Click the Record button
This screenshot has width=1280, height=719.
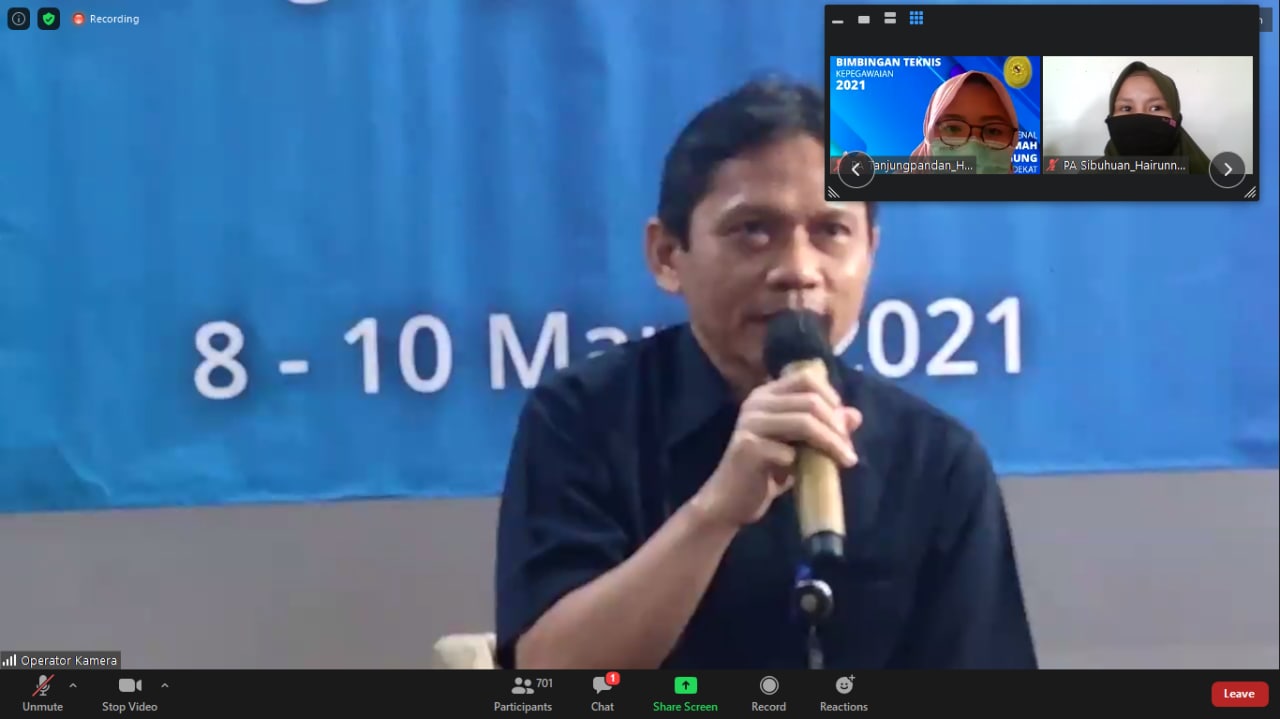coord(768,693)
